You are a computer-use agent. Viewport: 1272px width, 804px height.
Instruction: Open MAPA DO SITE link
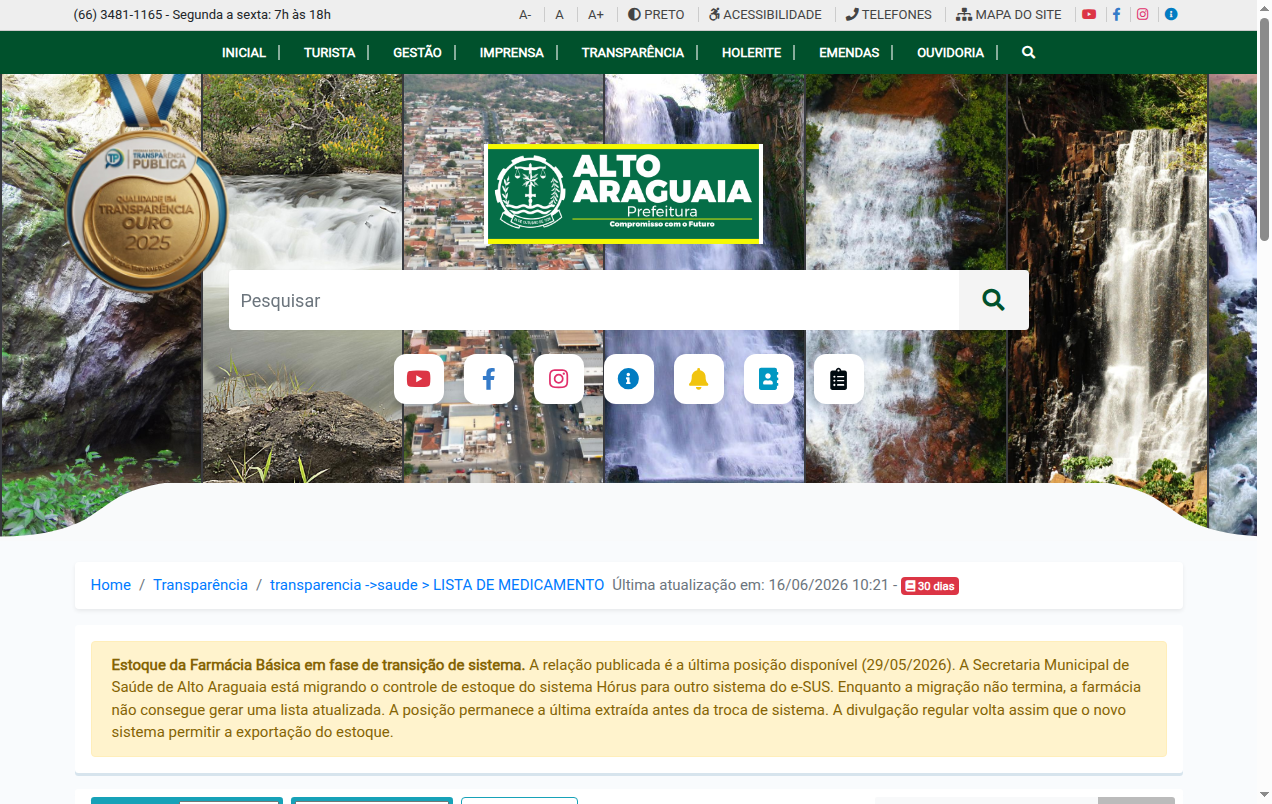(1009, 15)
